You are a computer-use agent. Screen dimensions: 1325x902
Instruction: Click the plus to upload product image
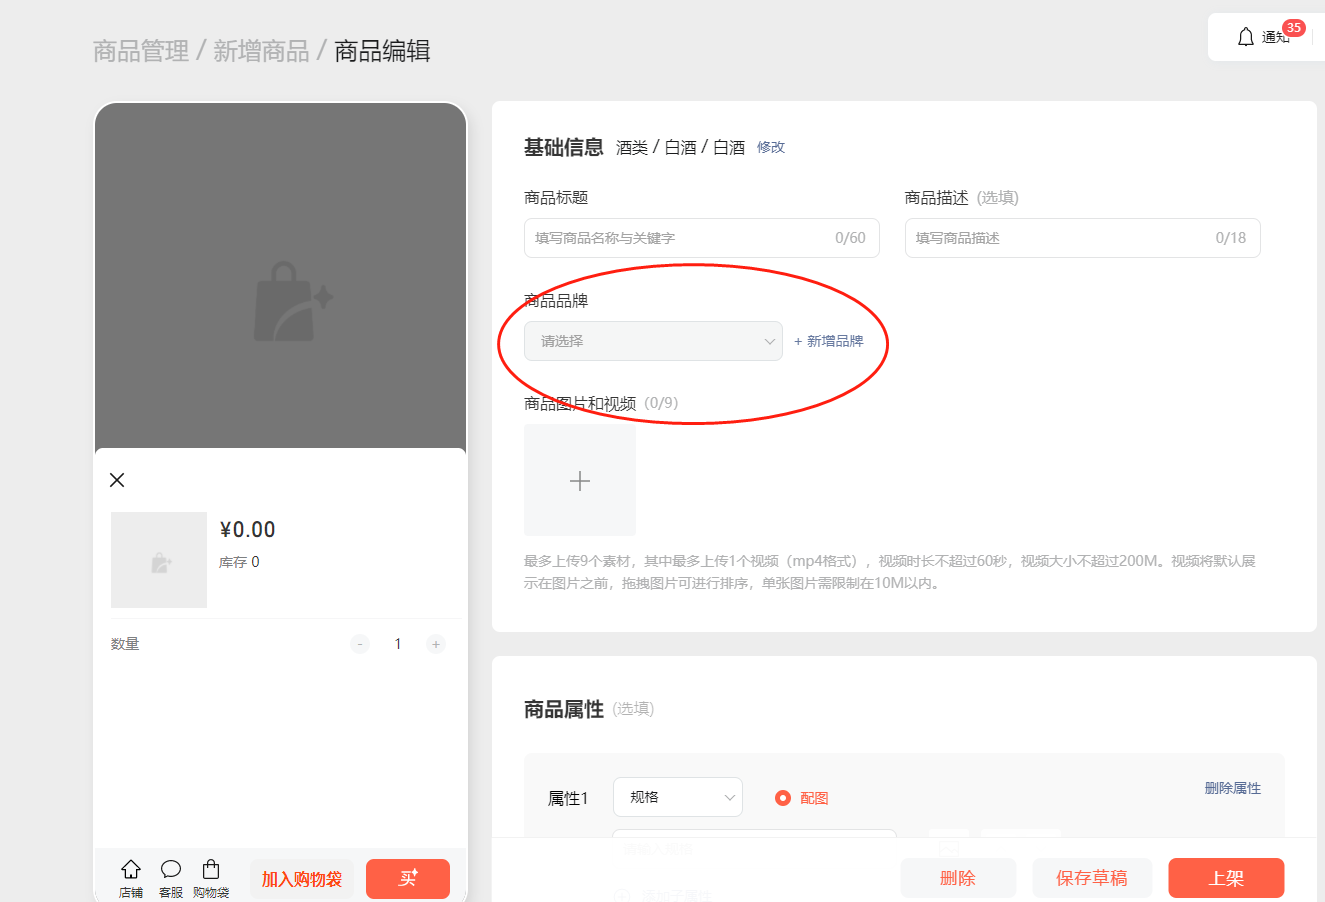[x=580, y=480]
